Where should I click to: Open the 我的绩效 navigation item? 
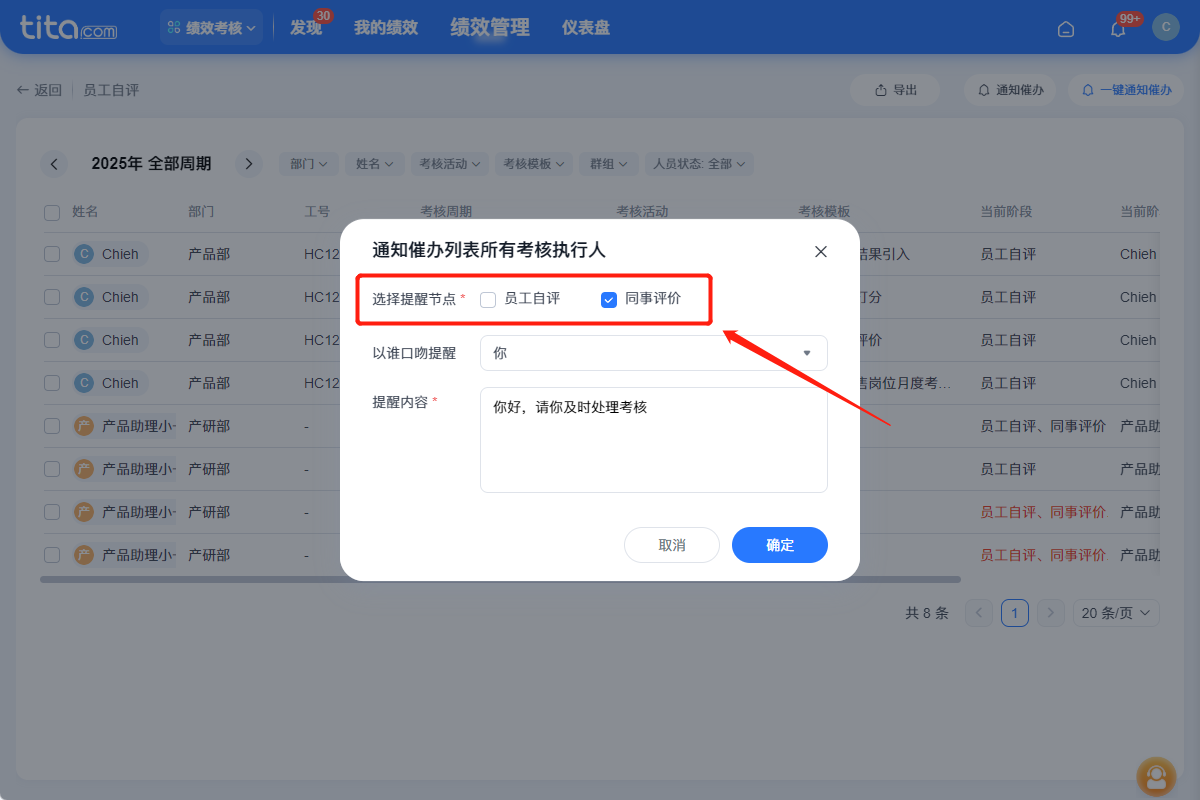point(385,27)
